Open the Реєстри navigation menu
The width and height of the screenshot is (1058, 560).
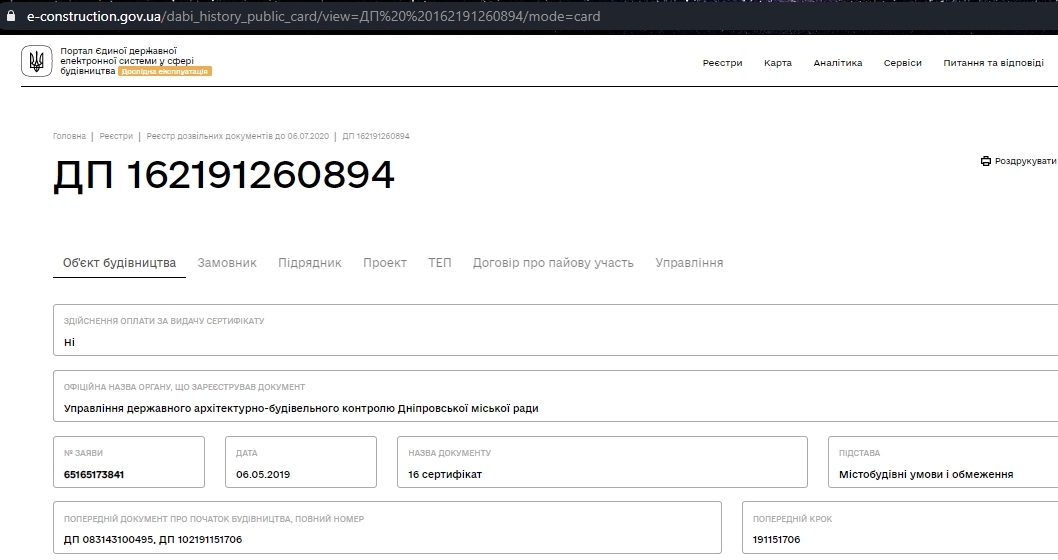pyautogui.click(x=722, y=63)
